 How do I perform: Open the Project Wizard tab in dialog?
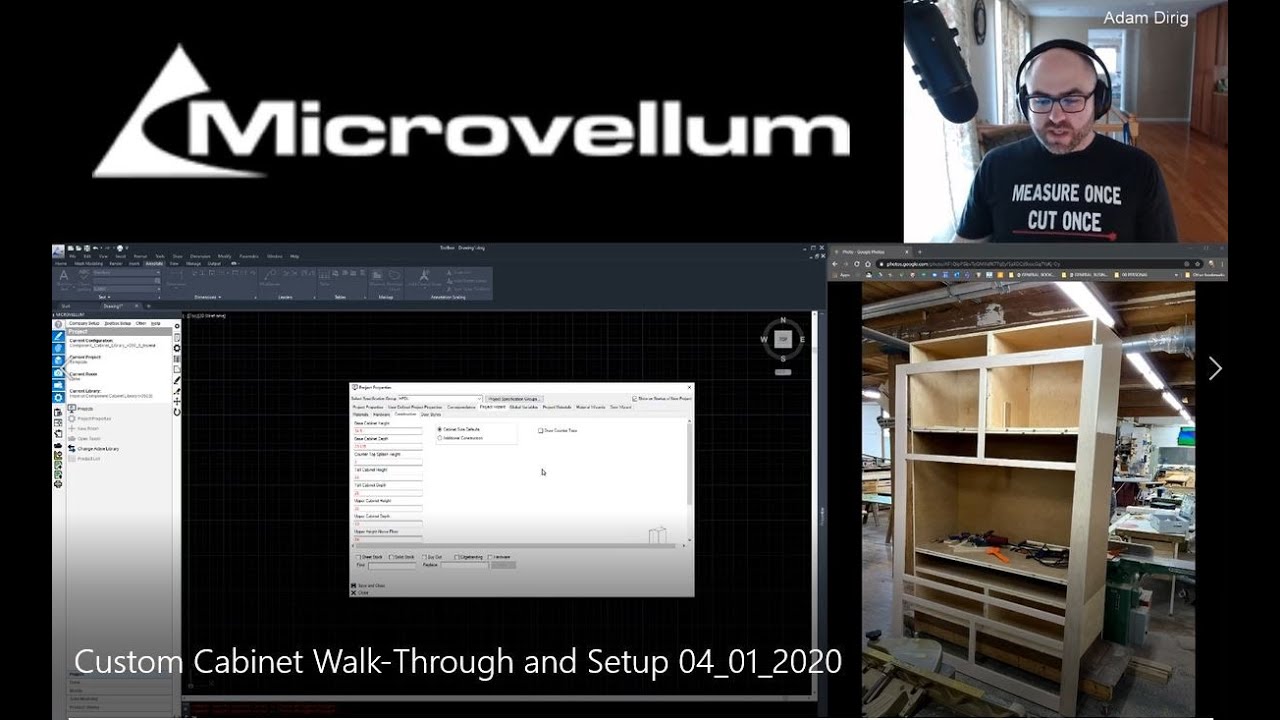[x=493, y=407]
